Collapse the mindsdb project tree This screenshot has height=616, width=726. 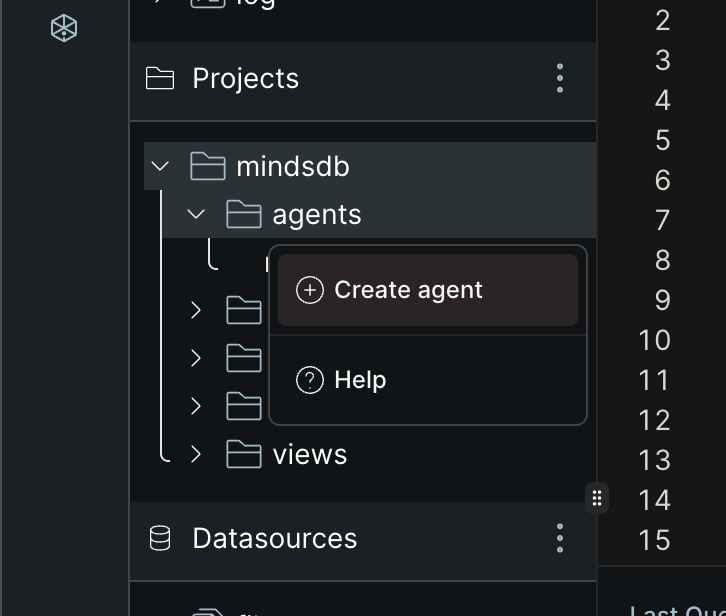160,166
